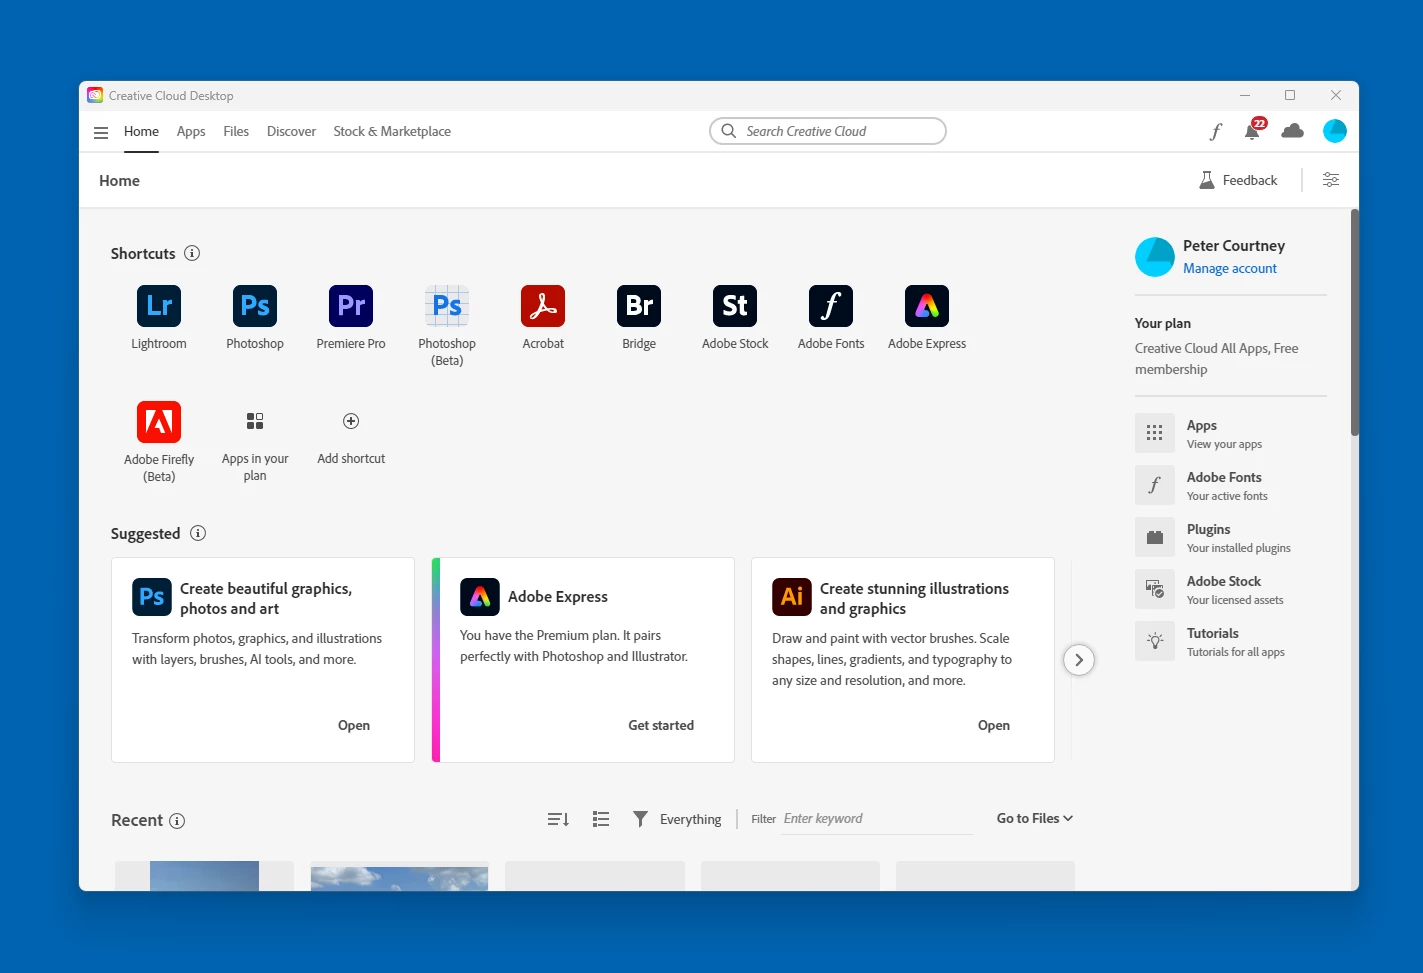The height and width of the screenshot is (973, 1423).
Task: Open the Lightroom shortcut
Action: click(x=159, y=306)
